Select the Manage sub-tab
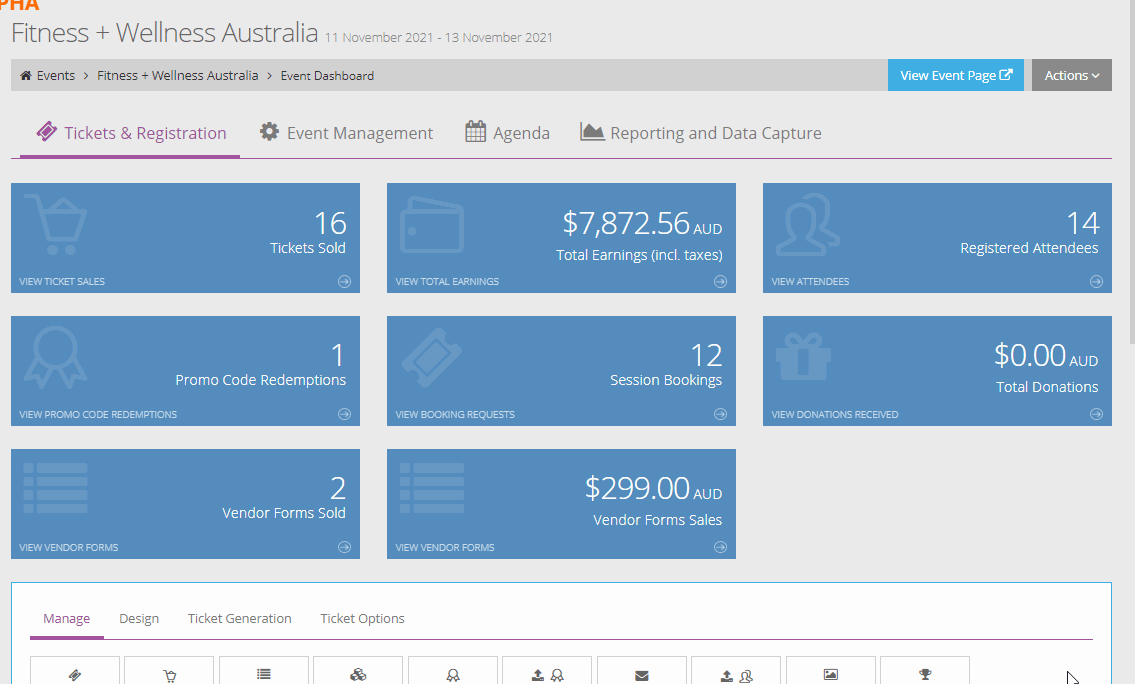 pyautogui.click(x=67, y=619)
